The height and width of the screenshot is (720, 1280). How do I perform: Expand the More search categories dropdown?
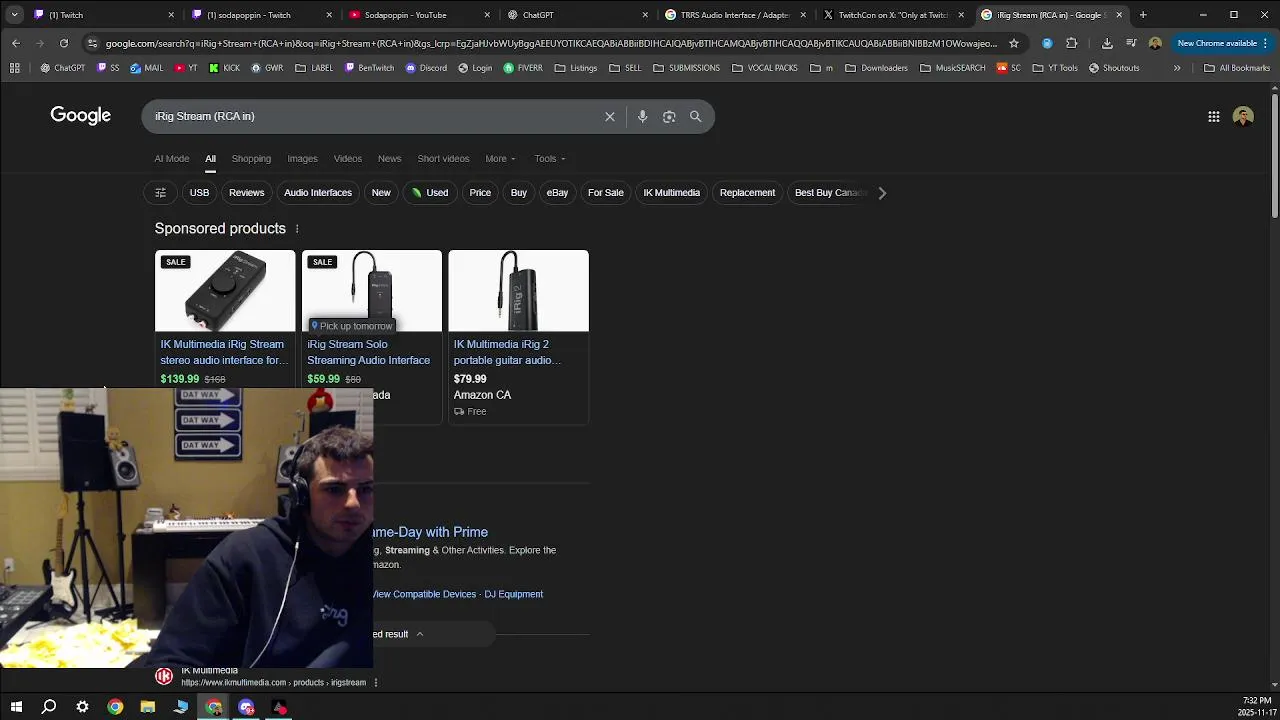500,159
